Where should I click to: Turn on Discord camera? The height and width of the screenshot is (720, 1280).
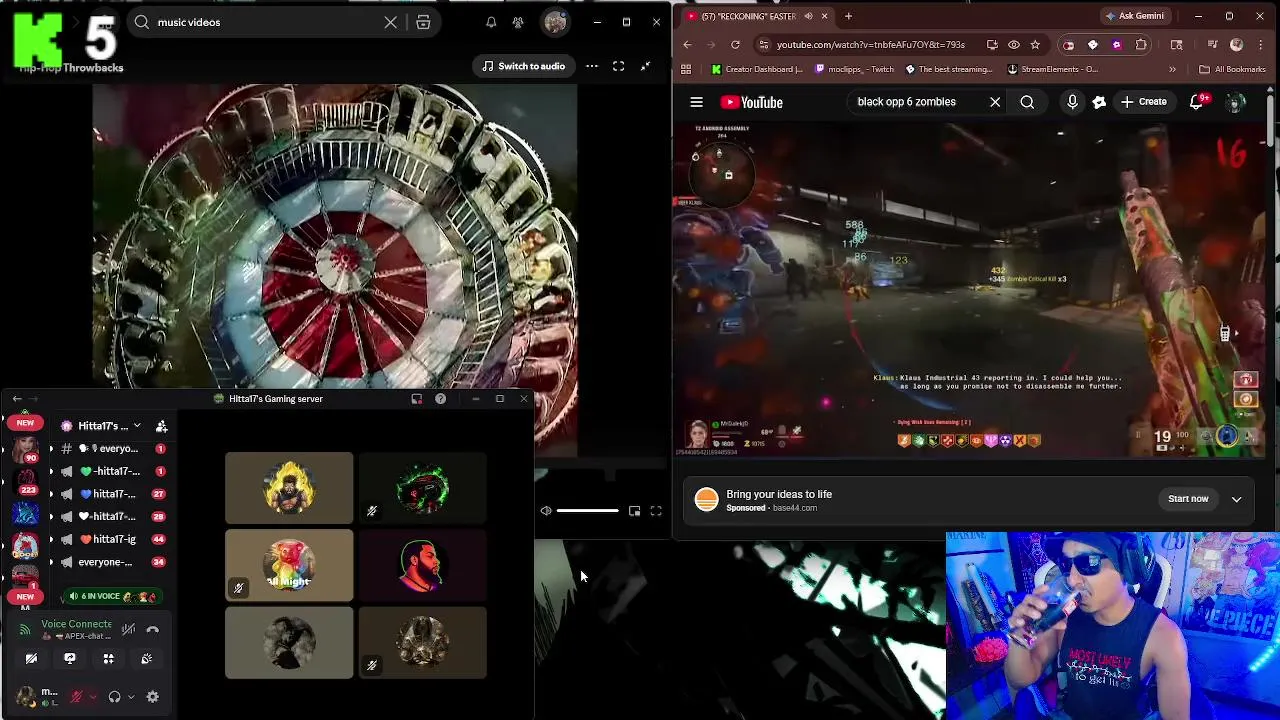coord(31,659)
